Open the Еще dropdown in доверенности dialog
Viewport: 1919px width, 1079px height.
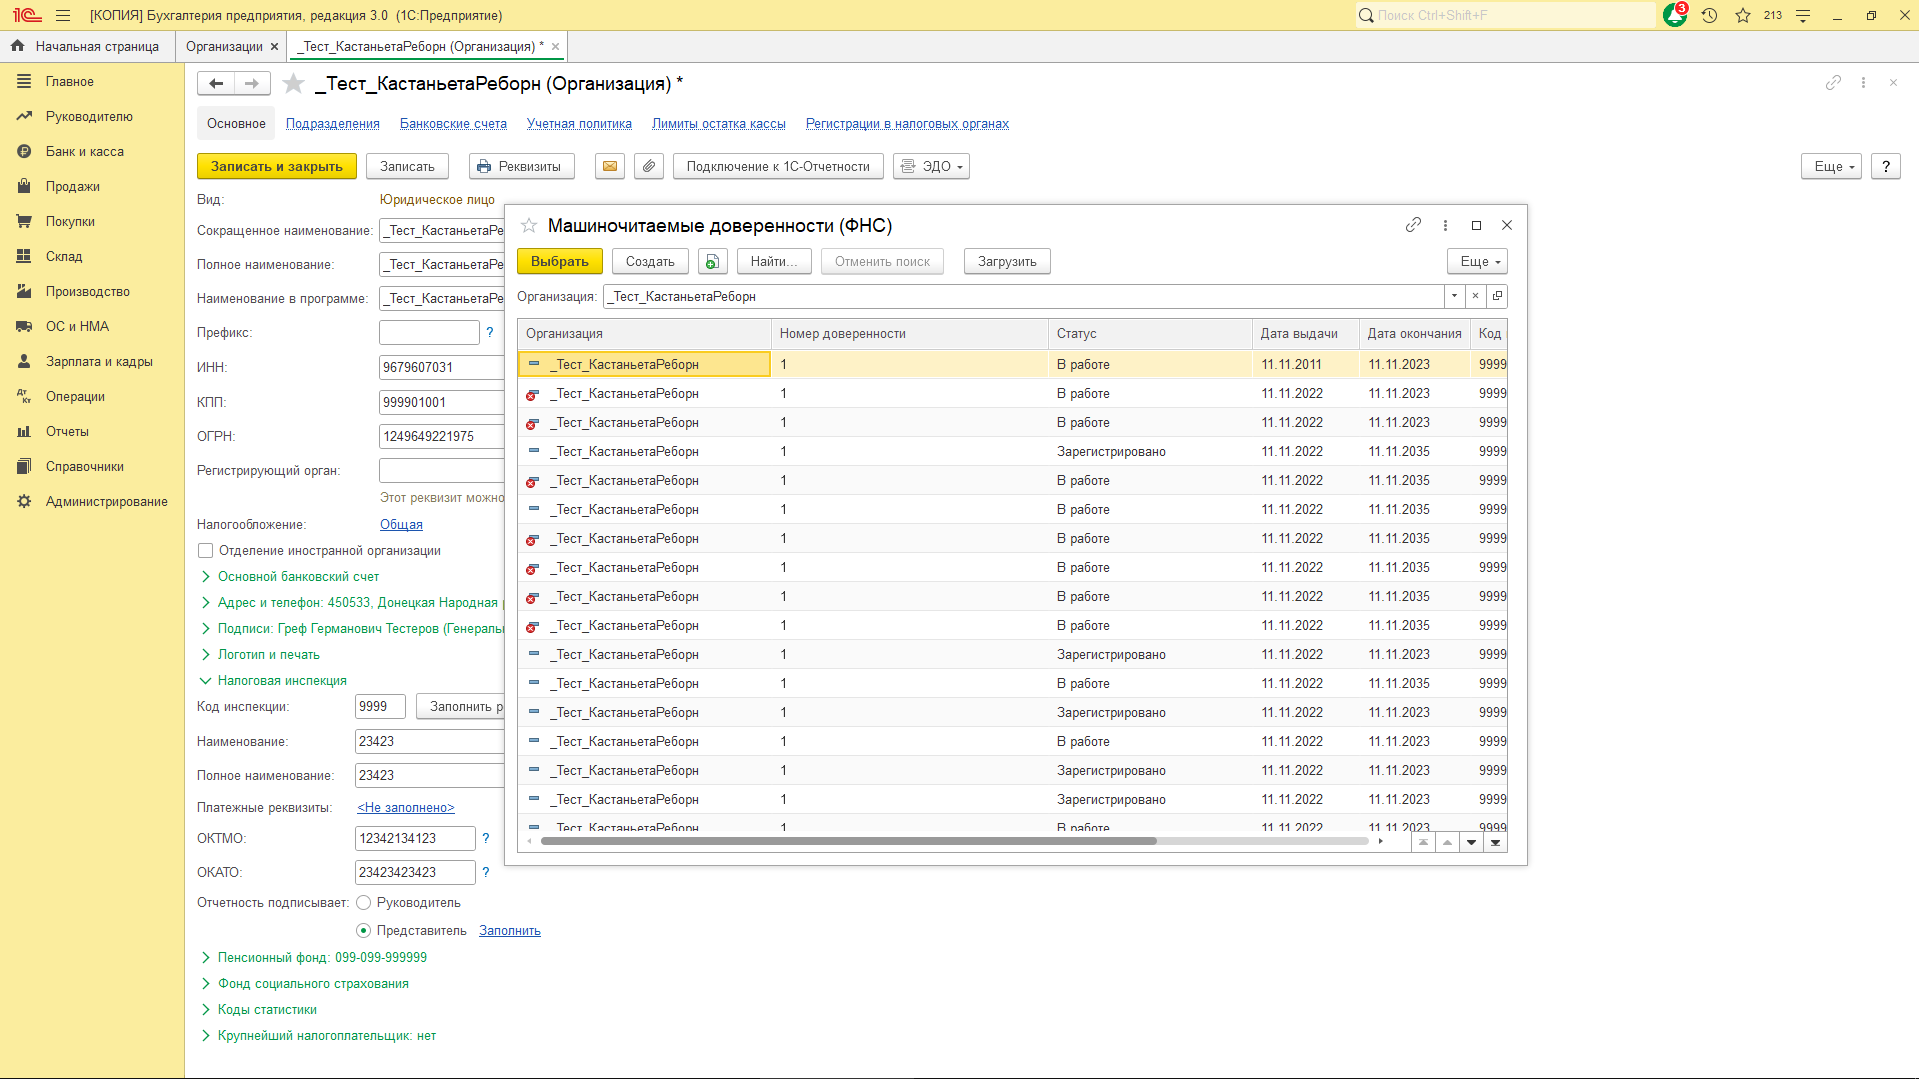(x=1477, y=262)
